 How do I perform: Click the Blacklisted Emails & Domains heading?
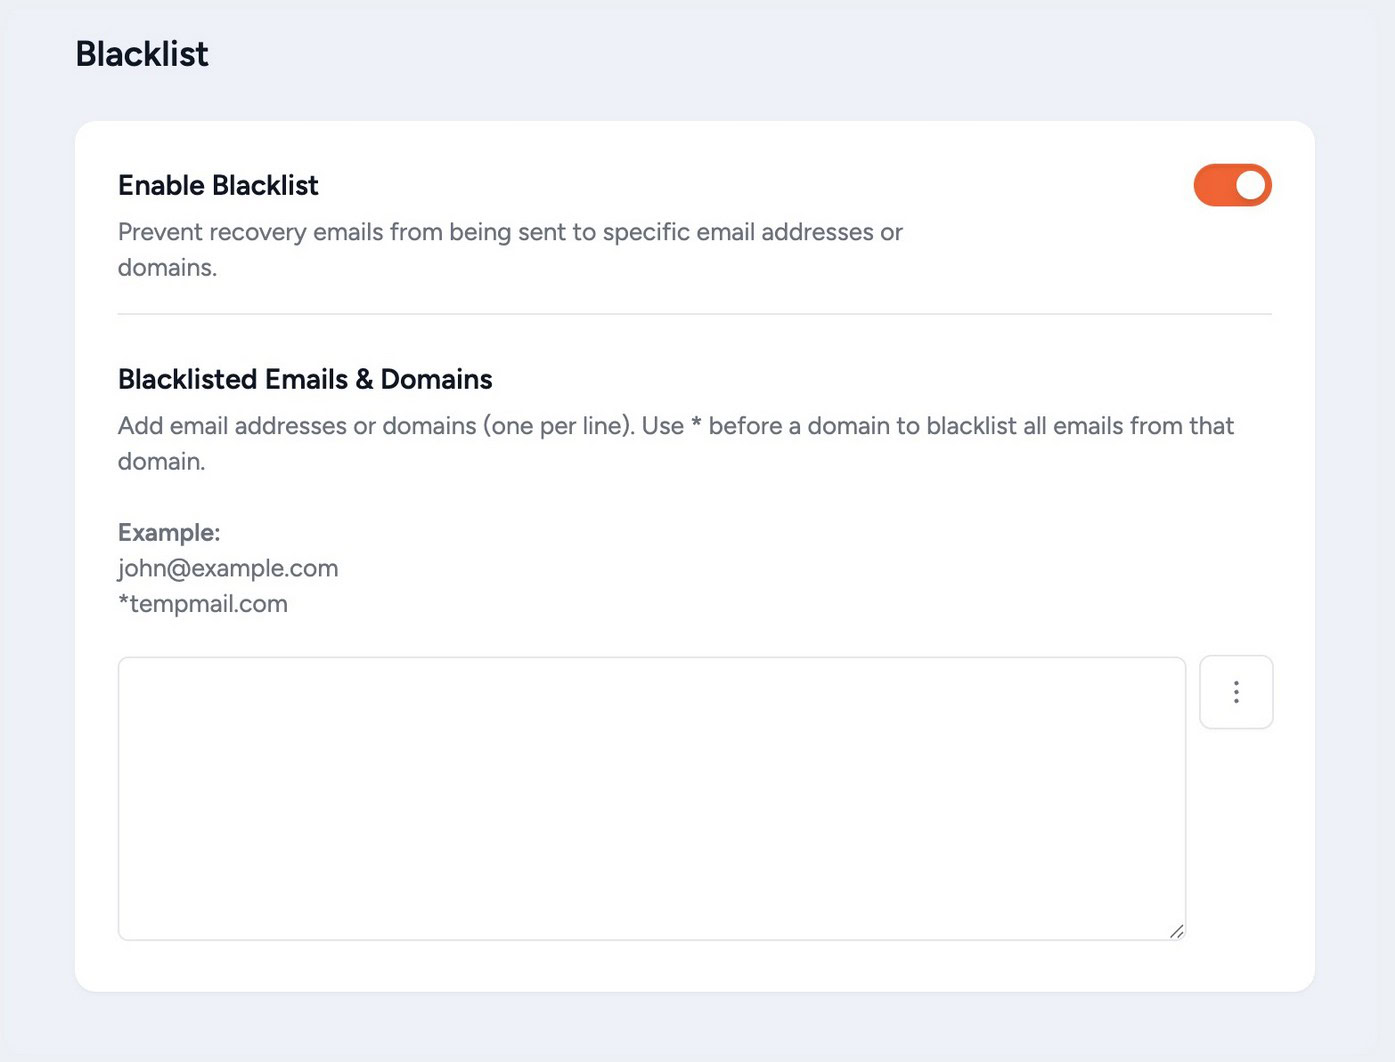click(305, 379)
